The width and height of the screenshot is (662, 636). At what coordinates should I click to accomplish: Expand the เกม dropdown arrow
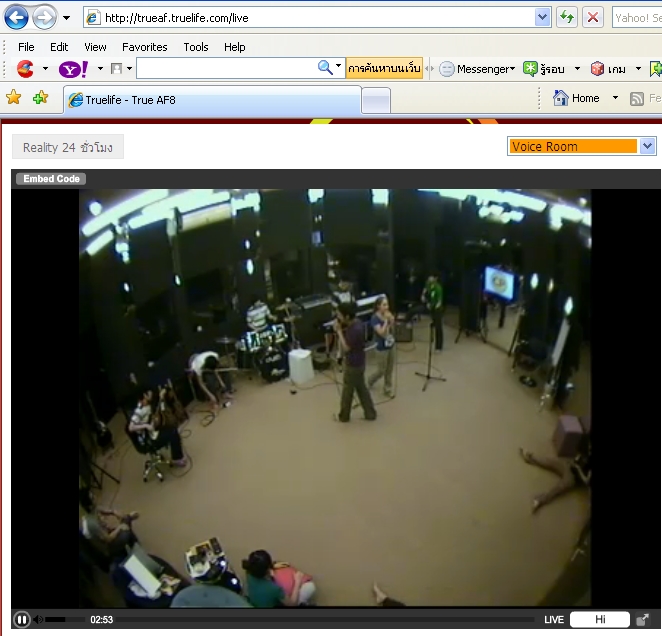tap(638, 68)
